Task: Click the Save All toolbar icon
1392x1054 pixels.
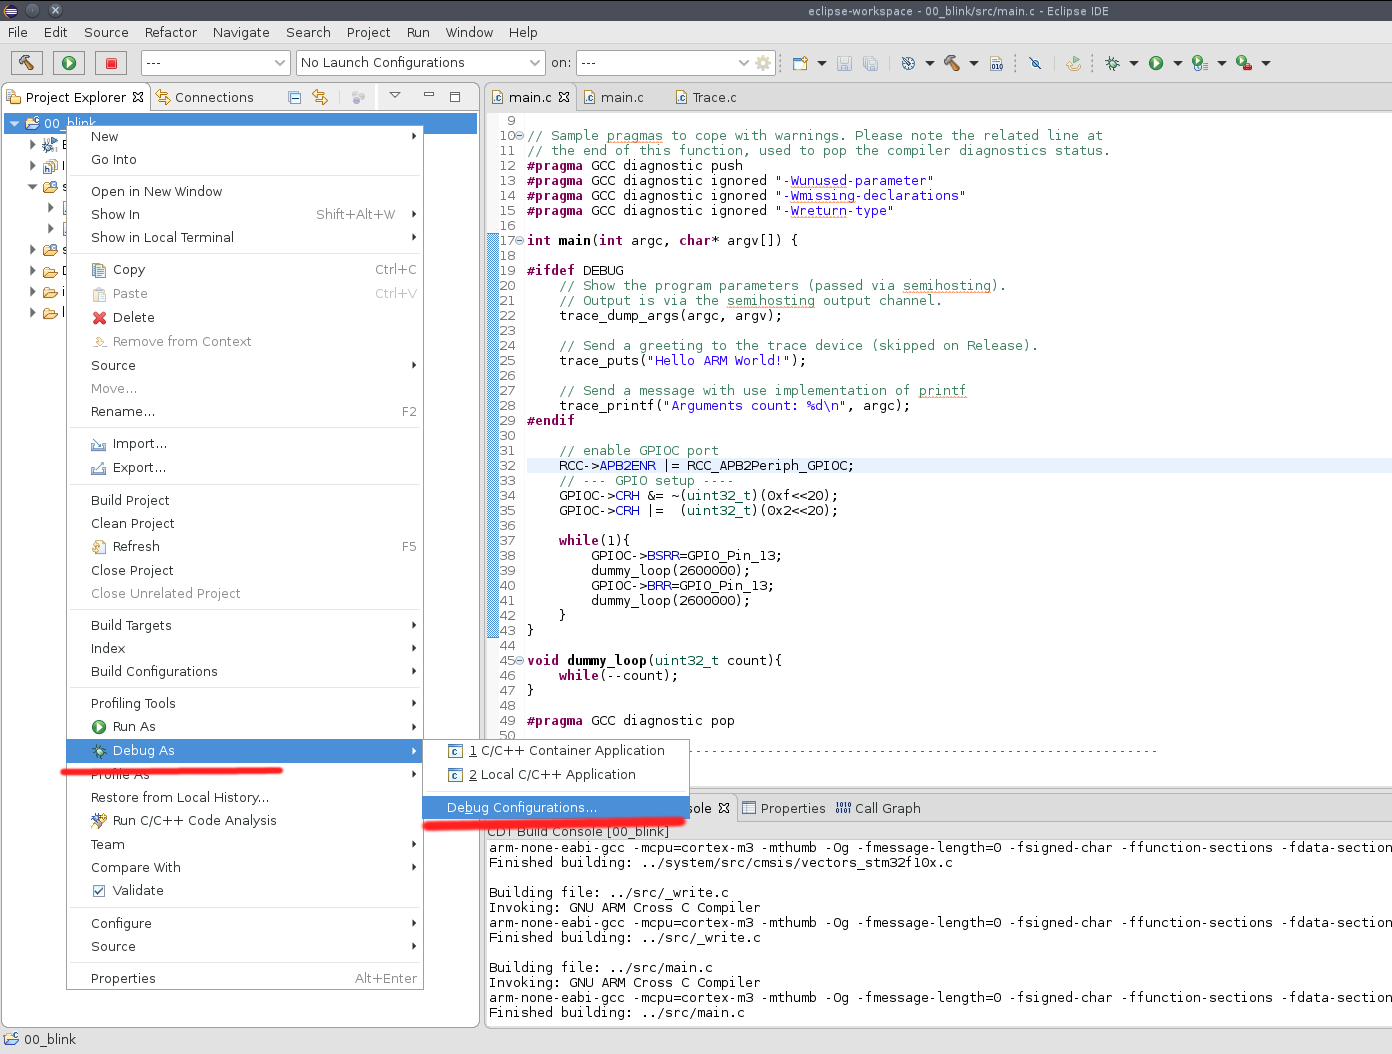Action: (871, 62)
